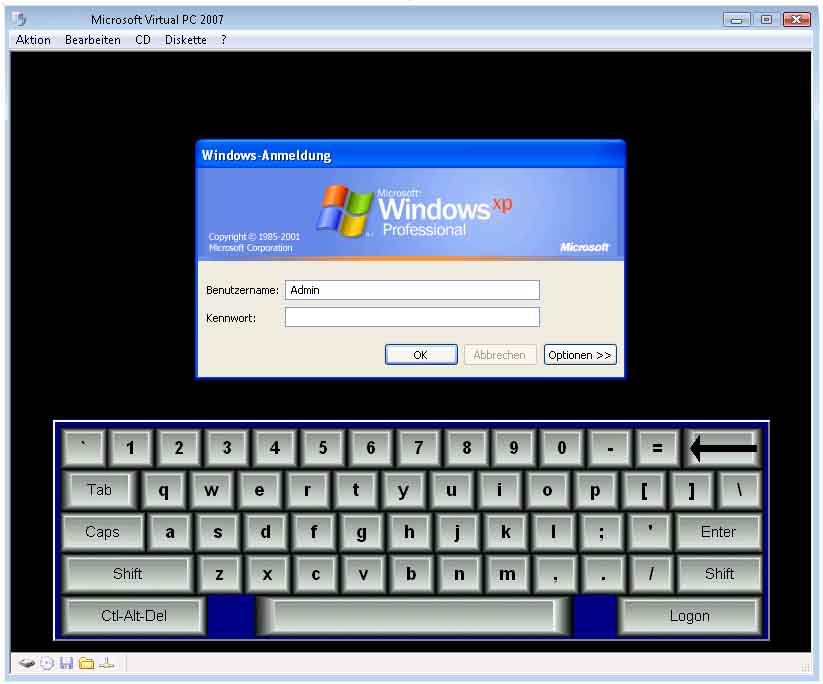The height and width of the screenshot is (684, 823).
Task: Tap the letter a key
Action: [170, 532]
